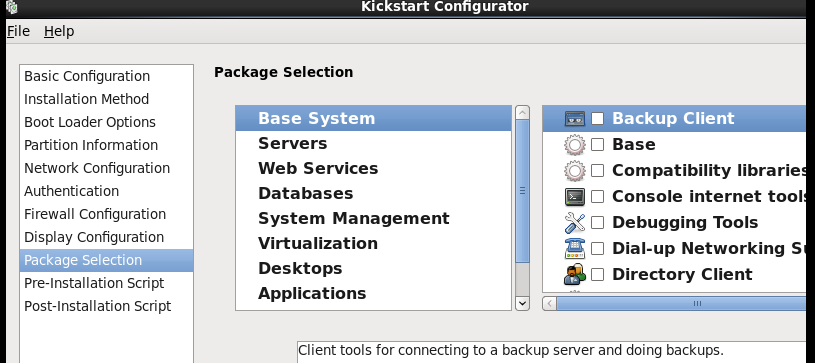The height and width of the screenshot is (363, 815).
Task: Enable the Debugging Tools checkbox
Action: coord(597,223)
